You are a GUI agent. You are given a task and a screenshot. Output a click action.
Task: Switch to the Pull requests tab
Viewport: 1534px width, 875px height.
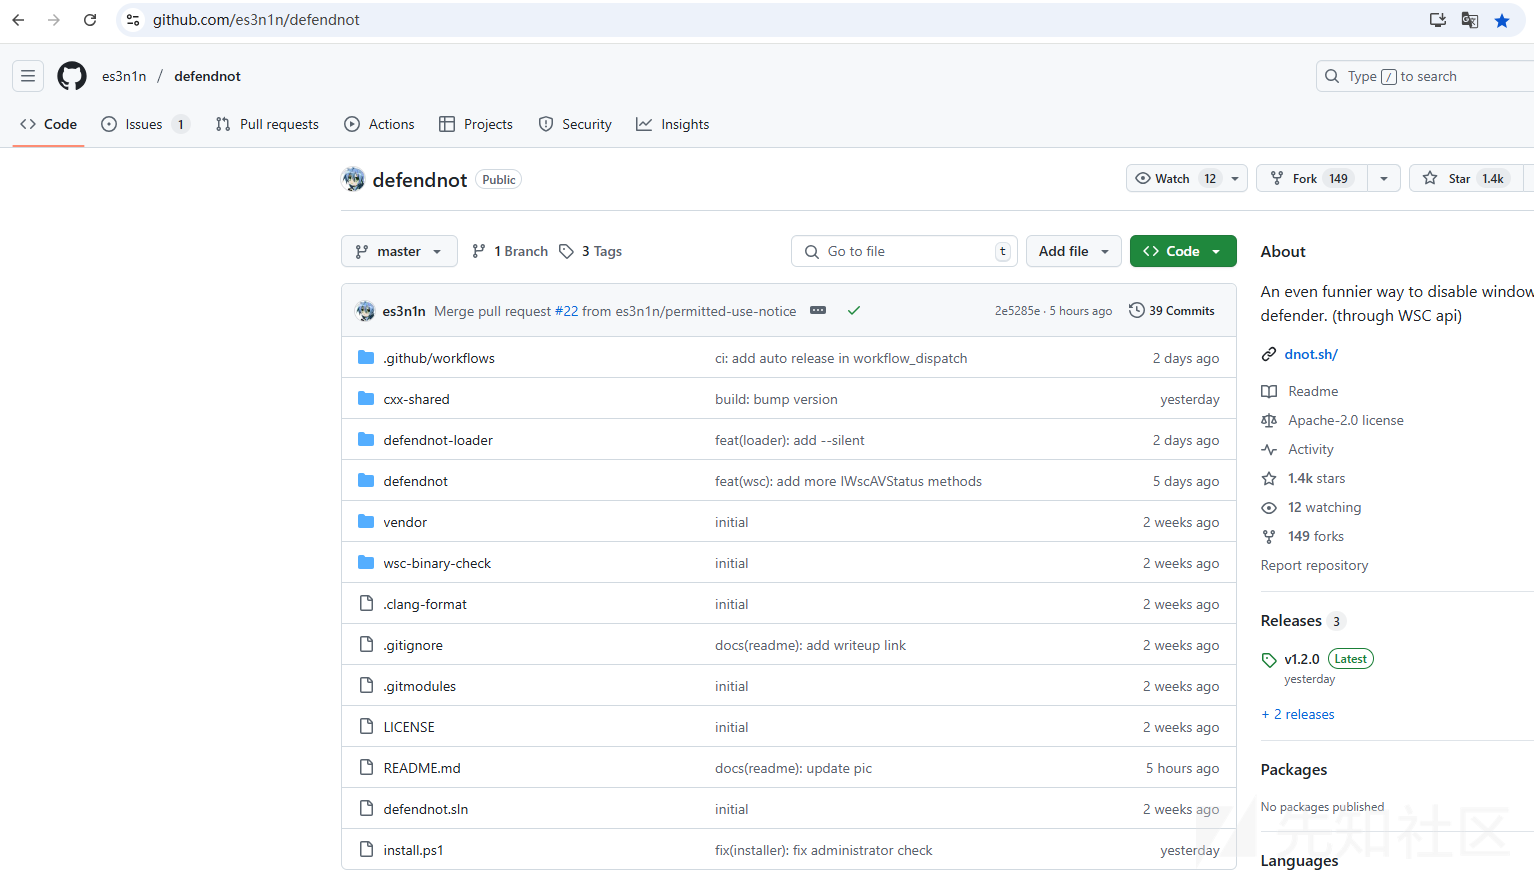pos(267,124)
